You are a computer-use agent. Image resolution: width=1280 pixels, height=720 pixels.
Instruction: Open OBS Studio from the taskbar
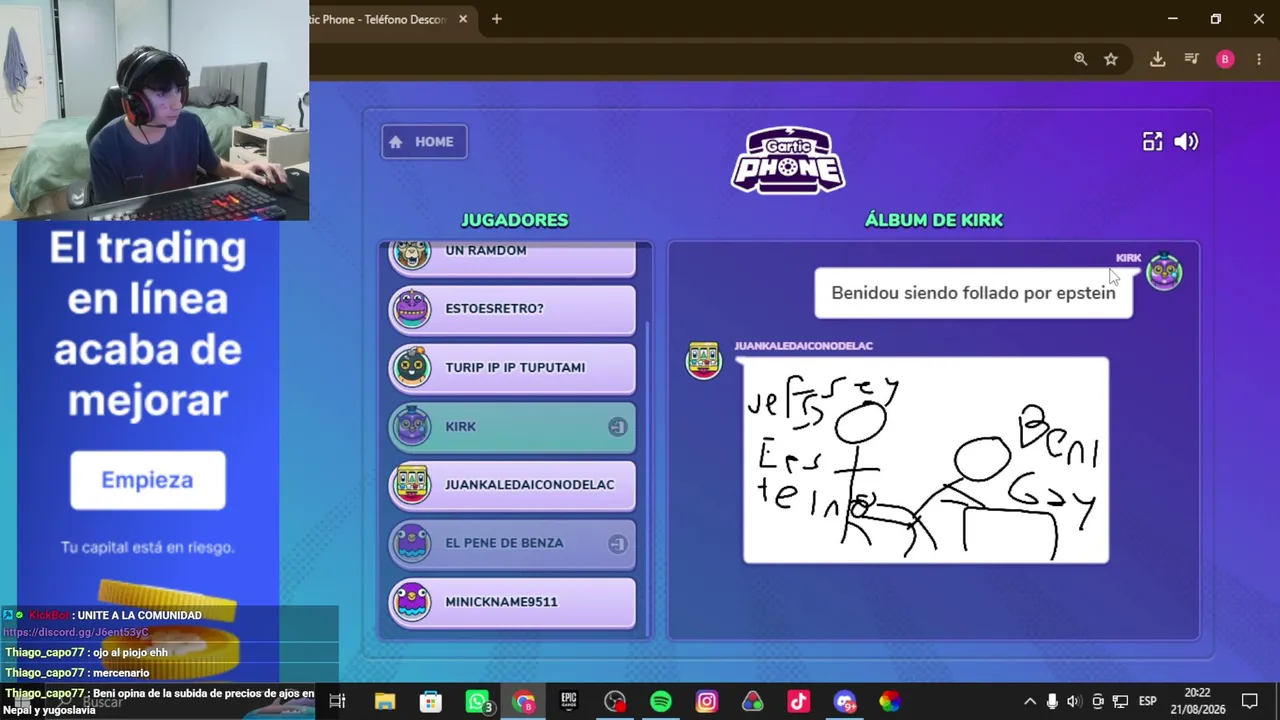(x=615, y=702)
